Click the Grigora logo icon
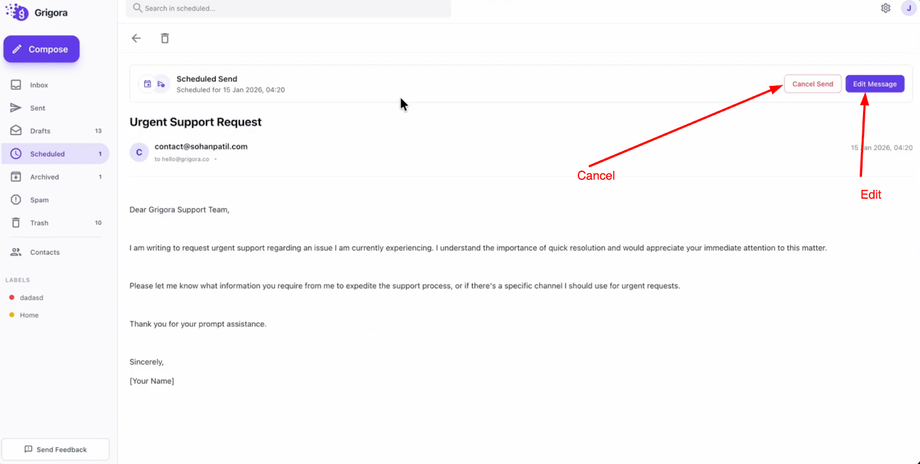 click(17, 11)
